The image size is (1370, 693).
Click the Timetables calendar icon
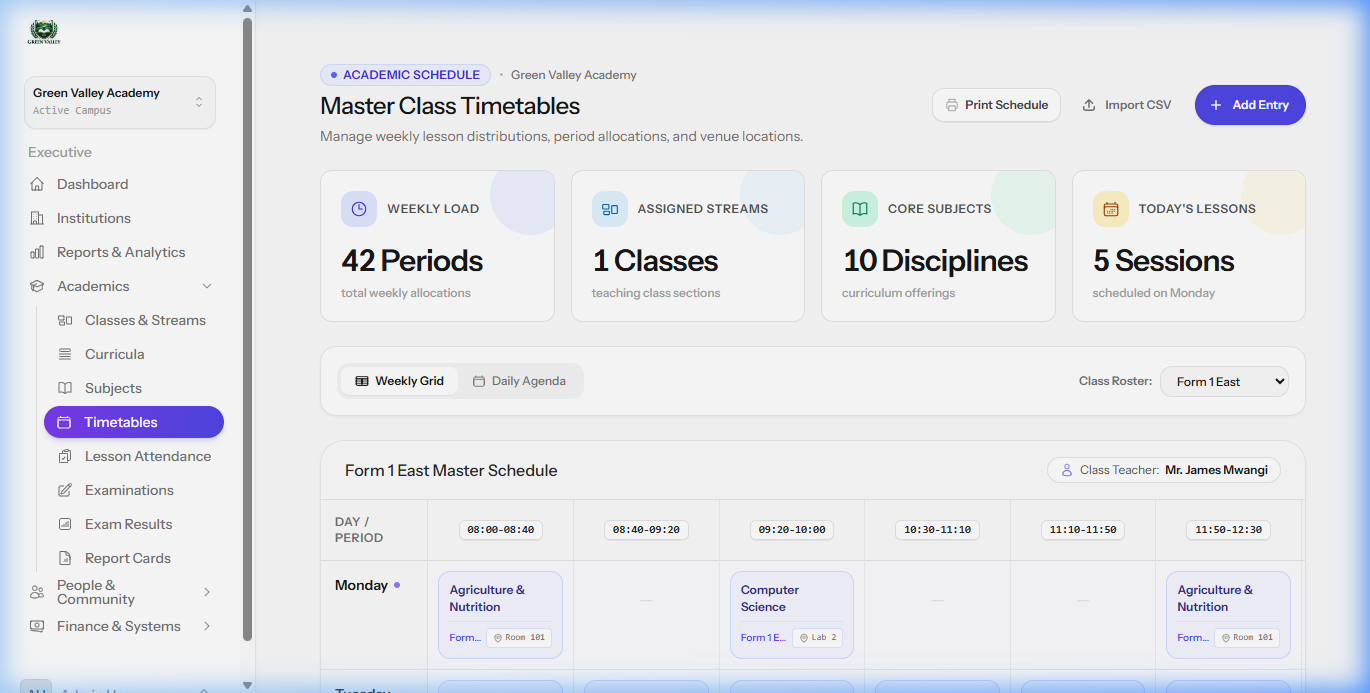click(x=64, y=422)
